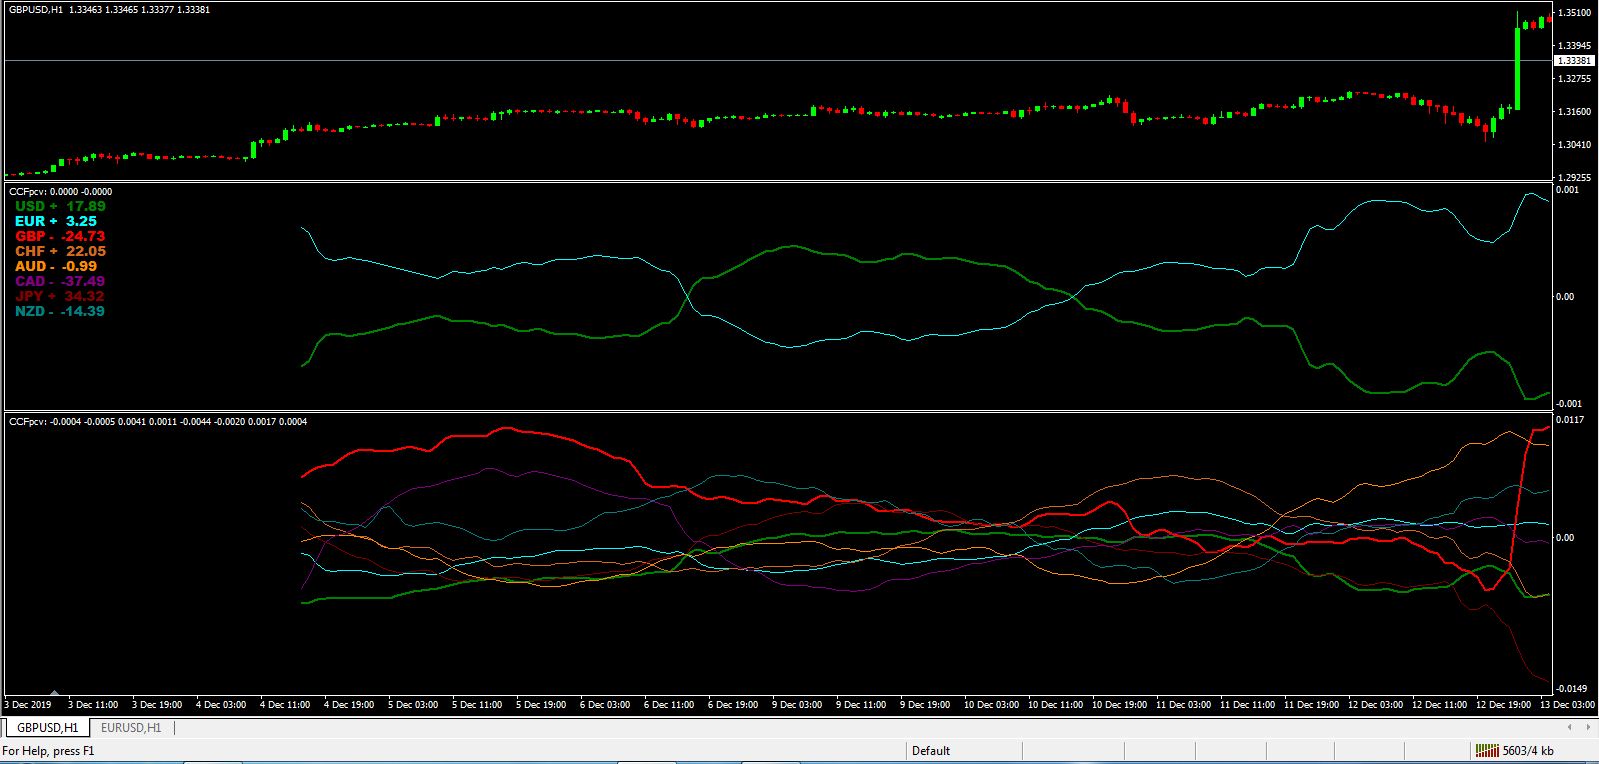Viewport: 1599px width, 764px height.
Task: Select the JPY + 34.32 strength label
Action: (x=60, y=296)
